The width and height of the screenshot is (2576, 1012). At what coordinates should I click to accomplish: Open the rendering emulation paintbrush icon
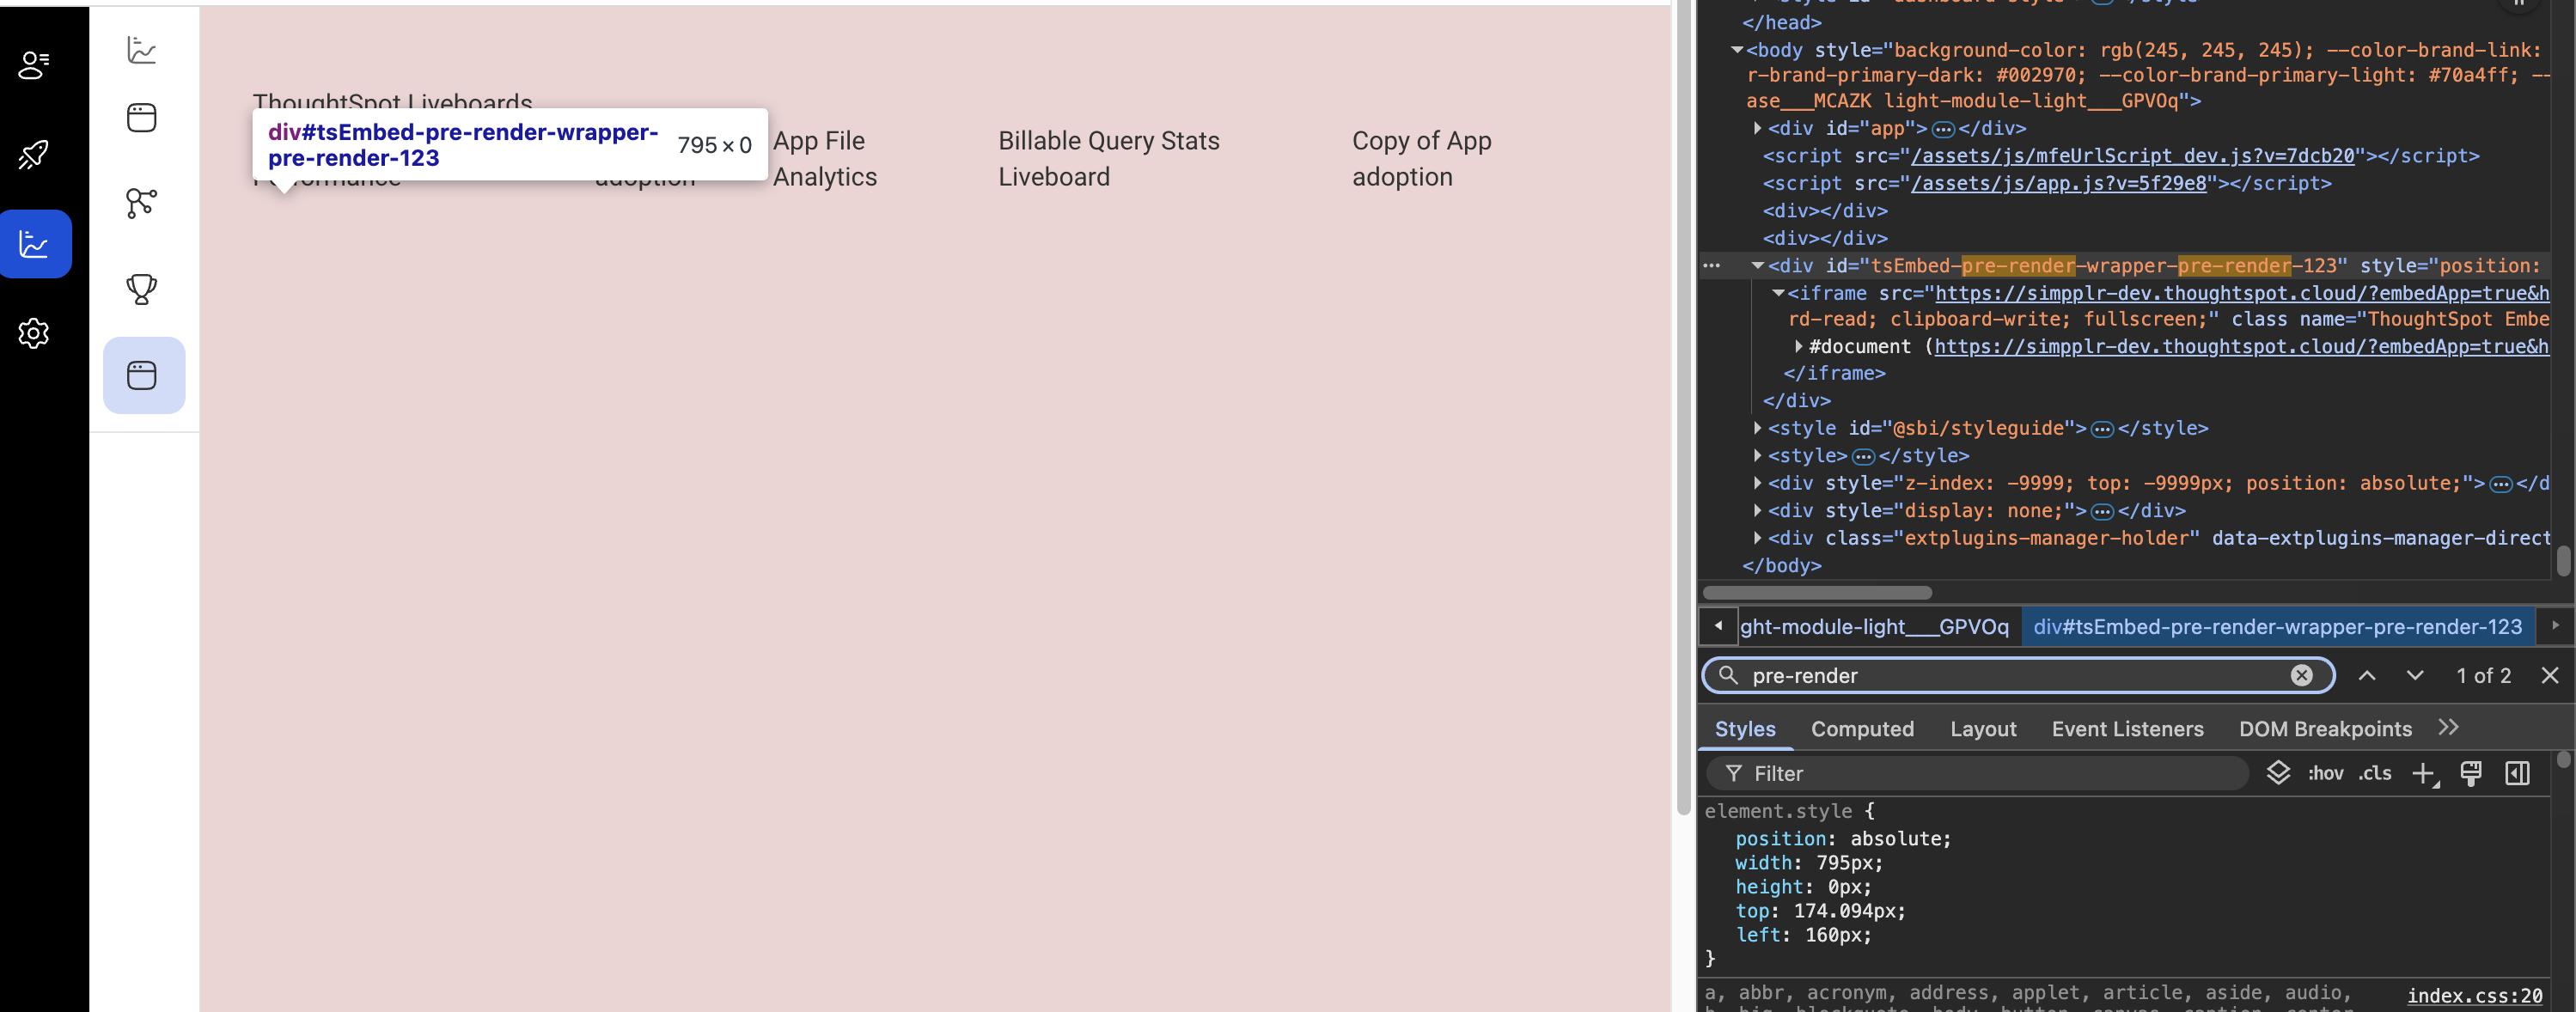point(2471,773)
